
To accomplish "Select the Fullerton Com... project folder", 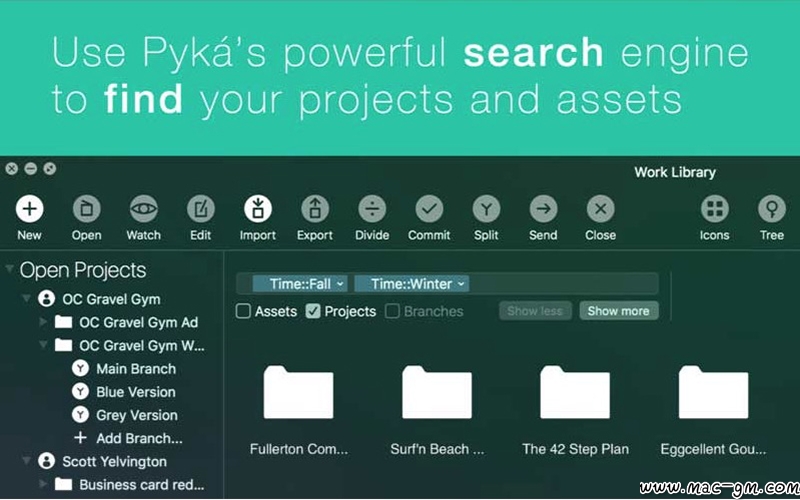I will point(298,392).
